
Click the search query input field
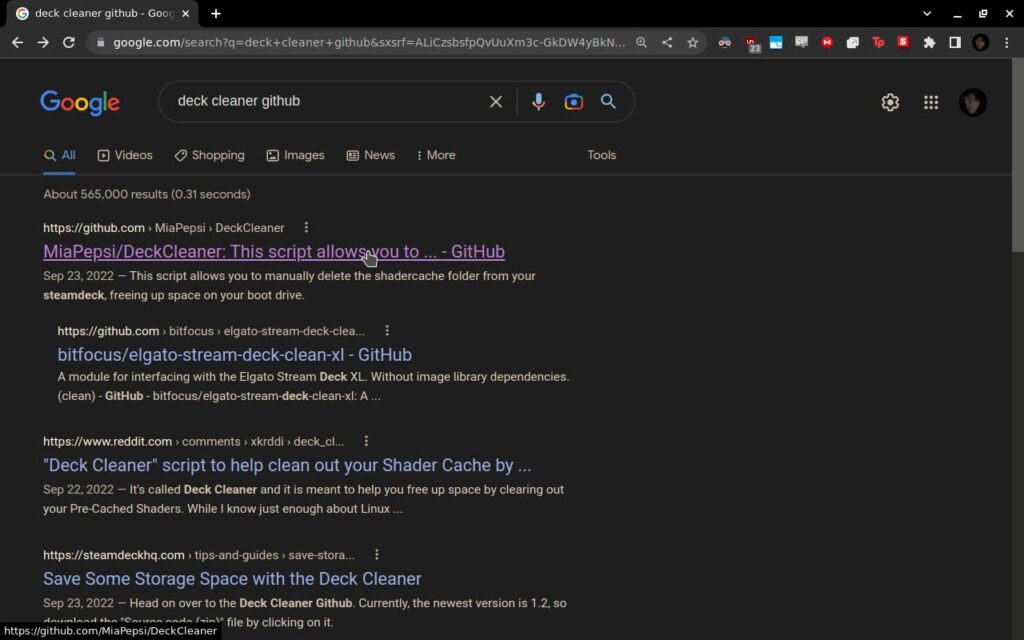(x=327, y=101)
